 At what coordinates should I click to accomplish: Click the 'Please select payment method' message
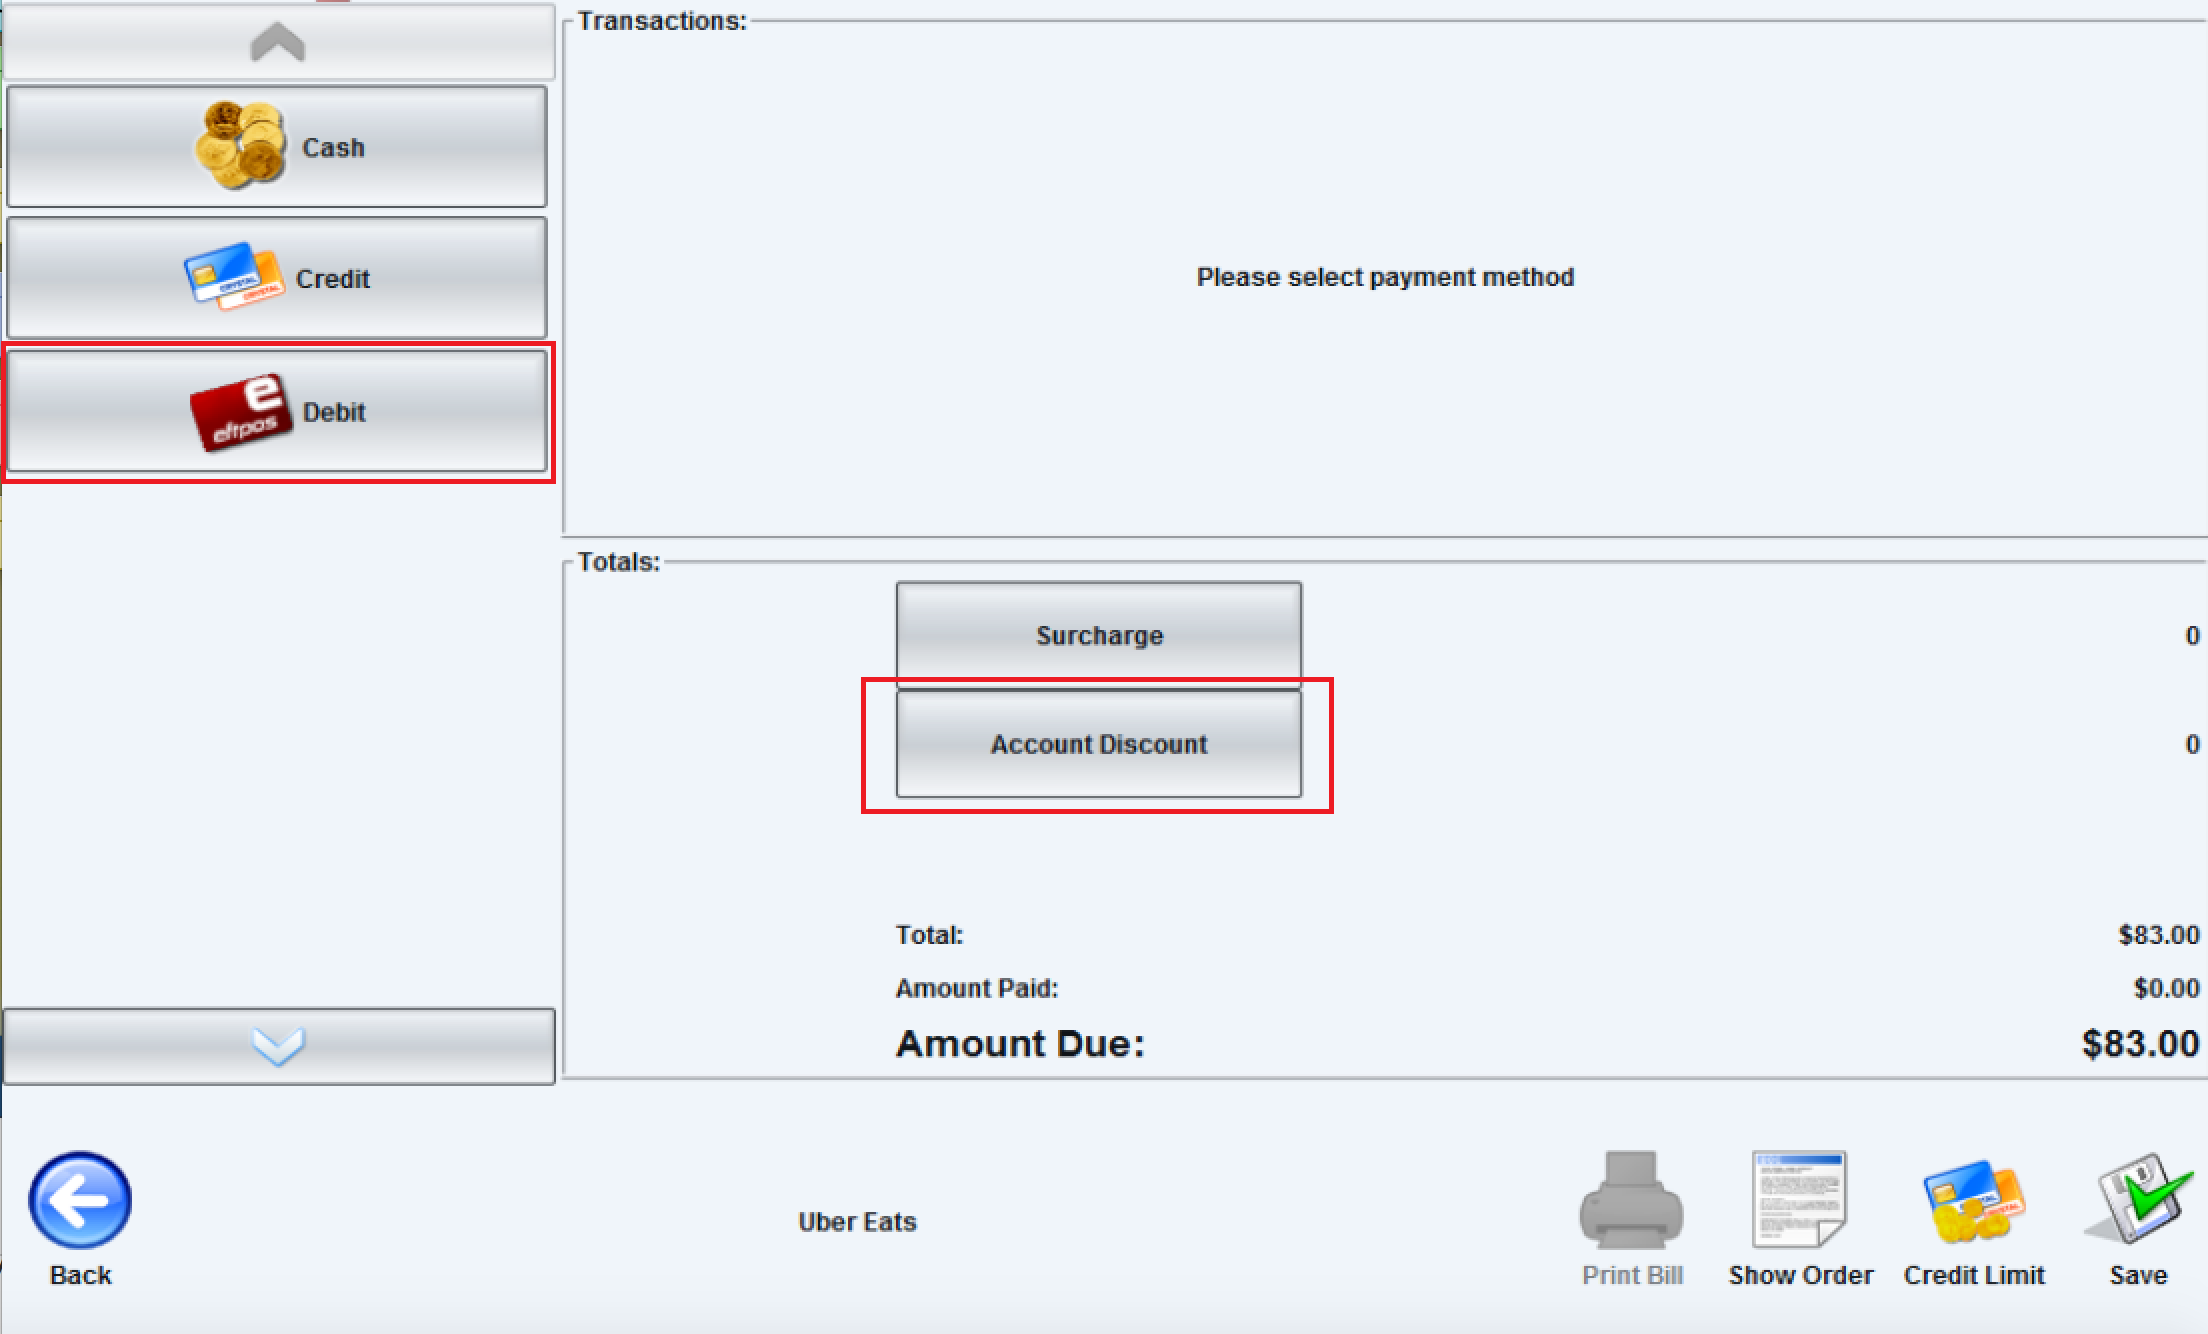click(1385, 277)
